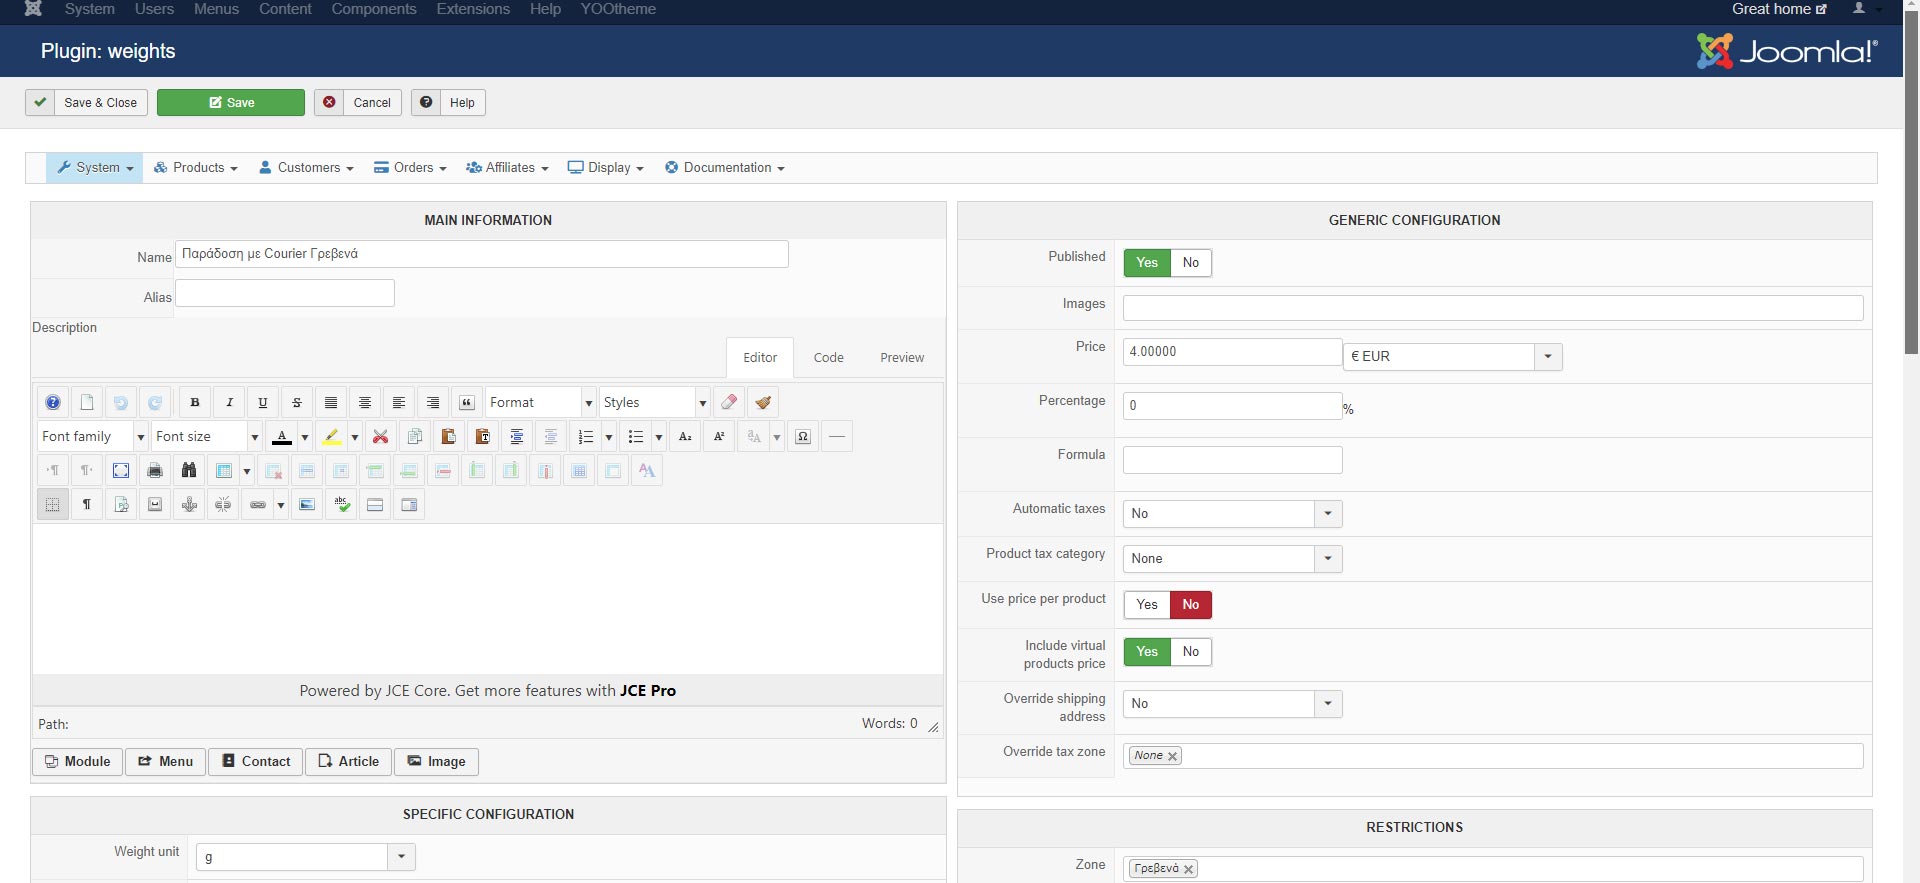Insert a bulleted list
1920x883 pixels.
(635, 436)
